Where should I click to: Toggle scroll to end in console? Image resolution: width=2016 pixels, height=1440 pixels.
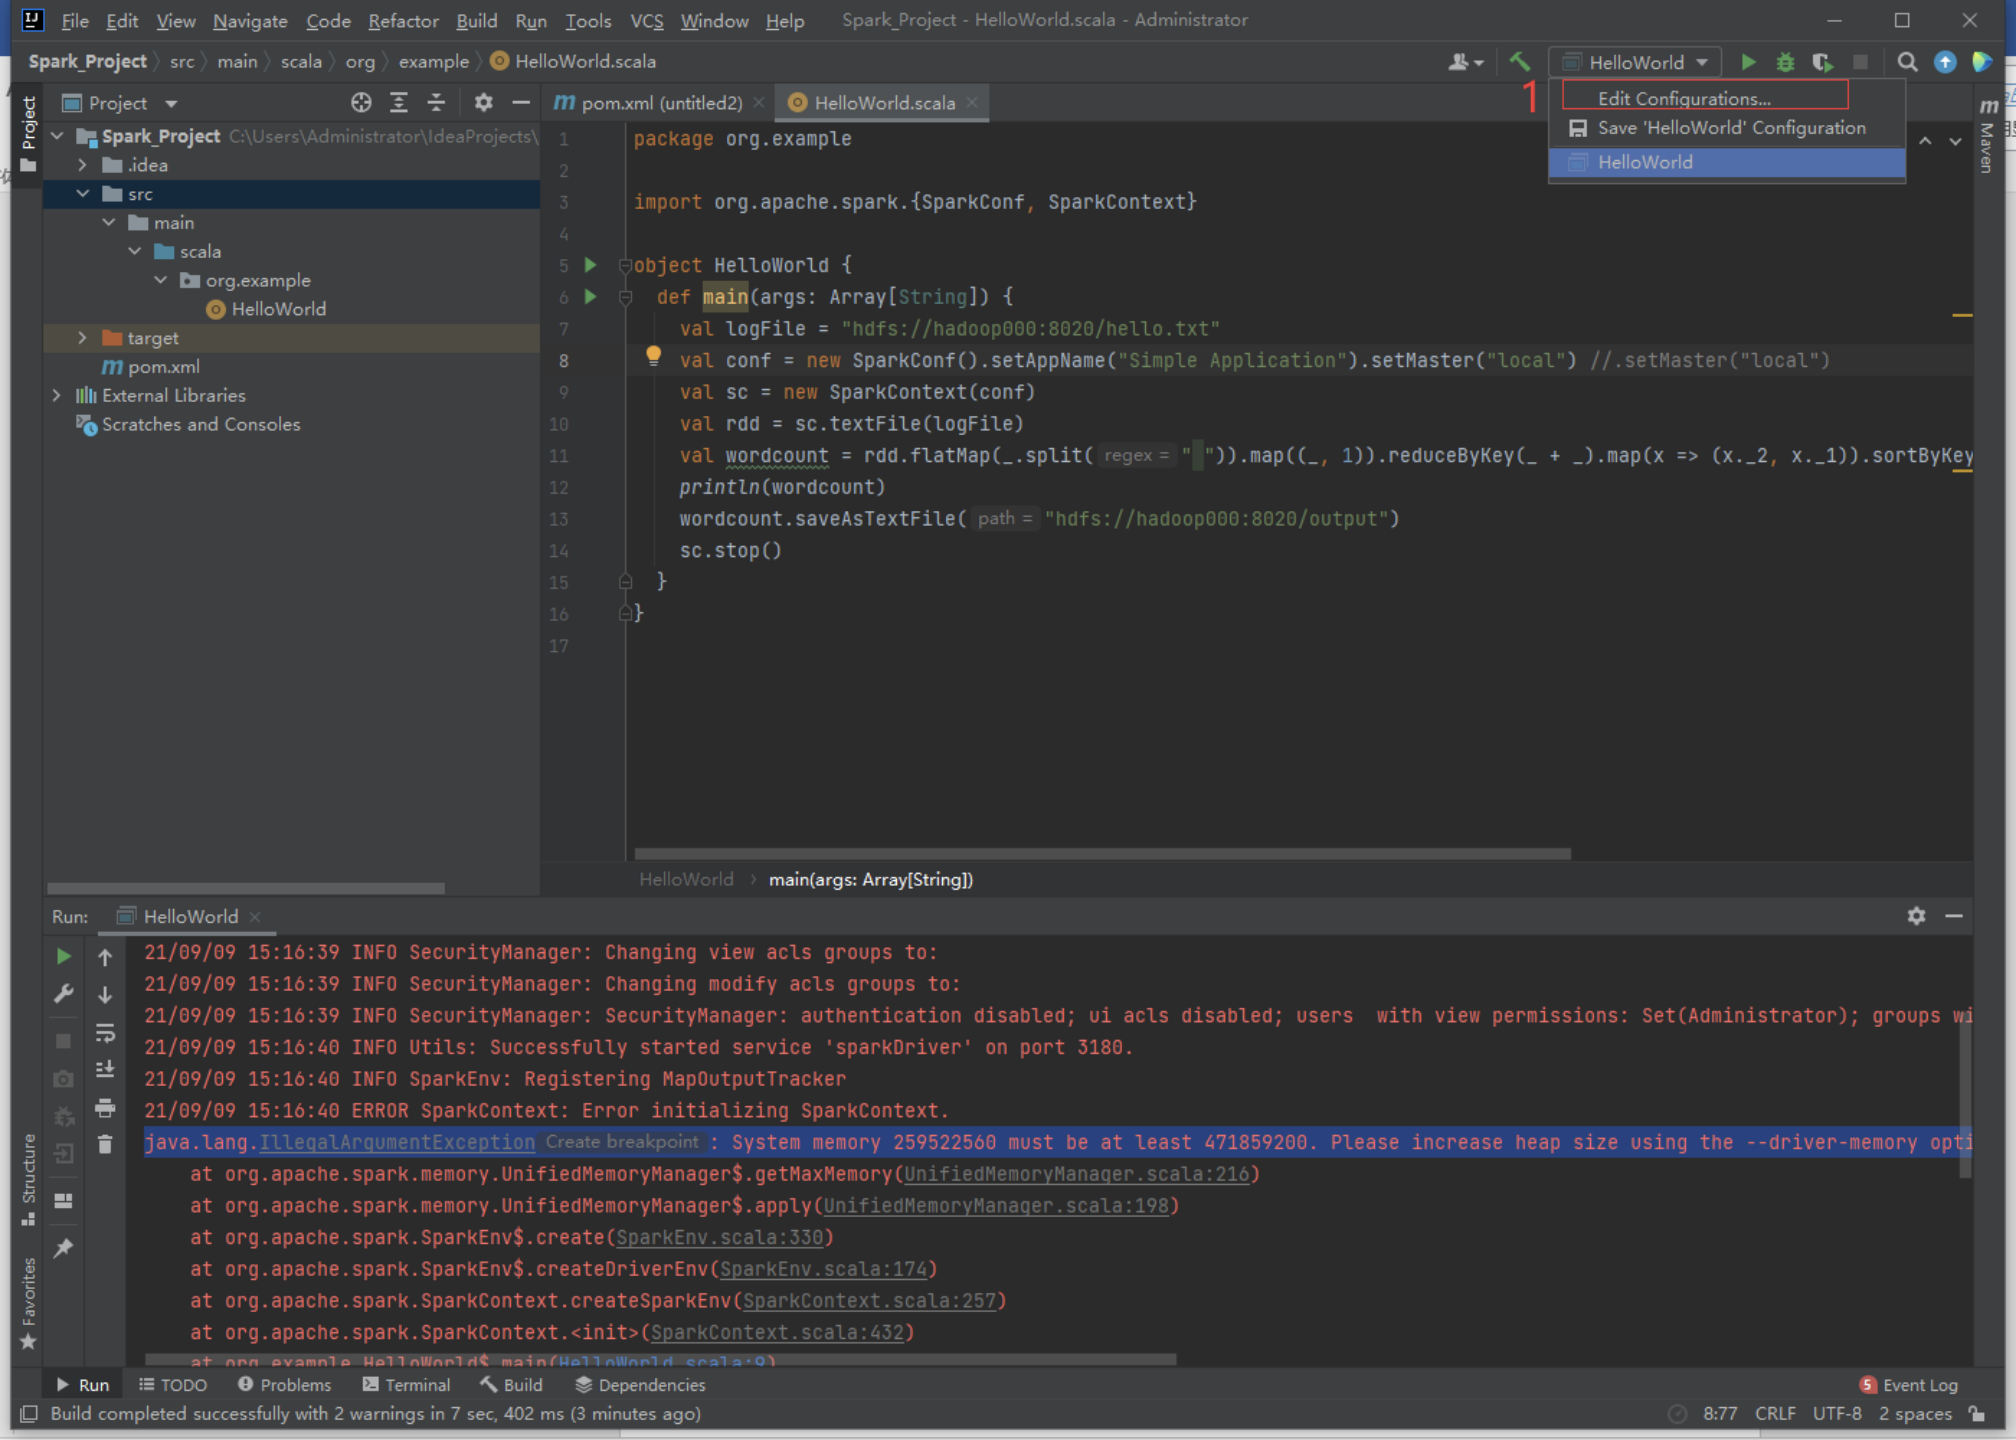click(105, 1070)
